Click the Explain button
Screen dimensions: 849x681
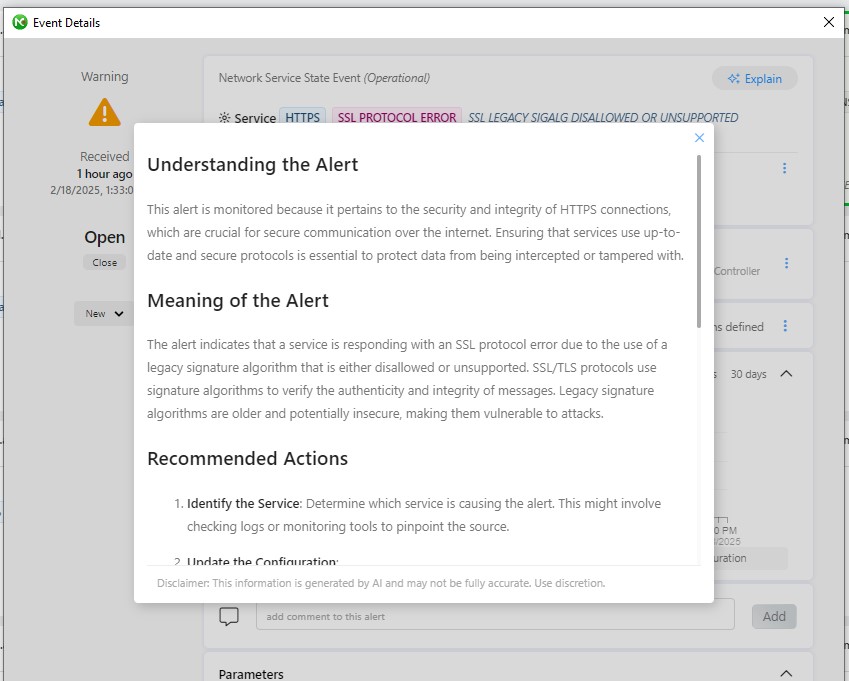pyautogui.click(x=755, y=78)
